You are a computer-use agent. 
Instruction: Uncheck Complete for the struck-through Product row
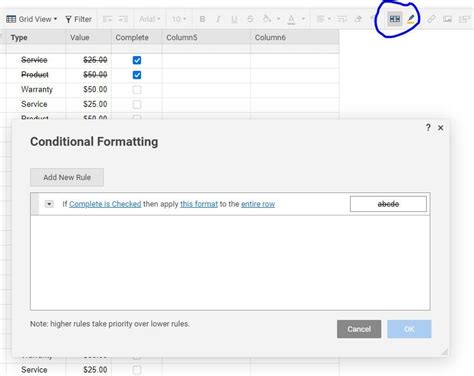tap(137, 75)
